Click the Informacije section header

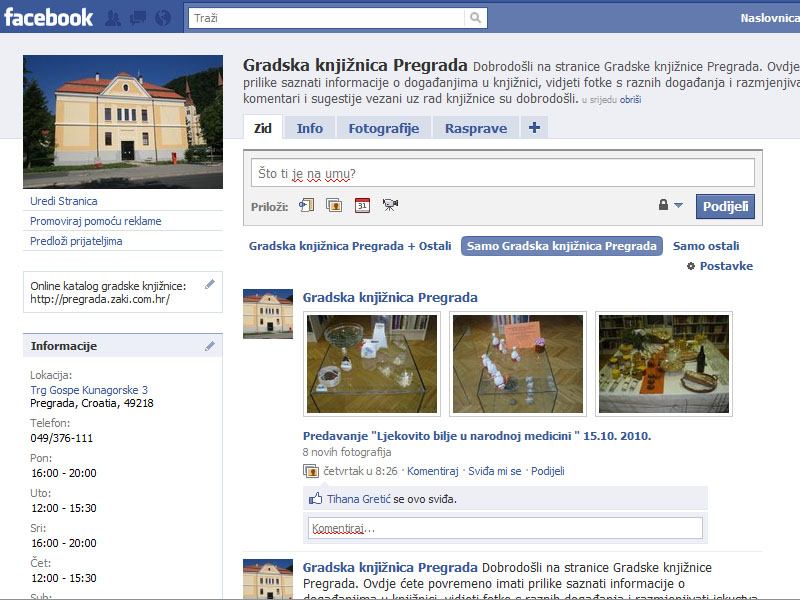[x=123, y=346]
